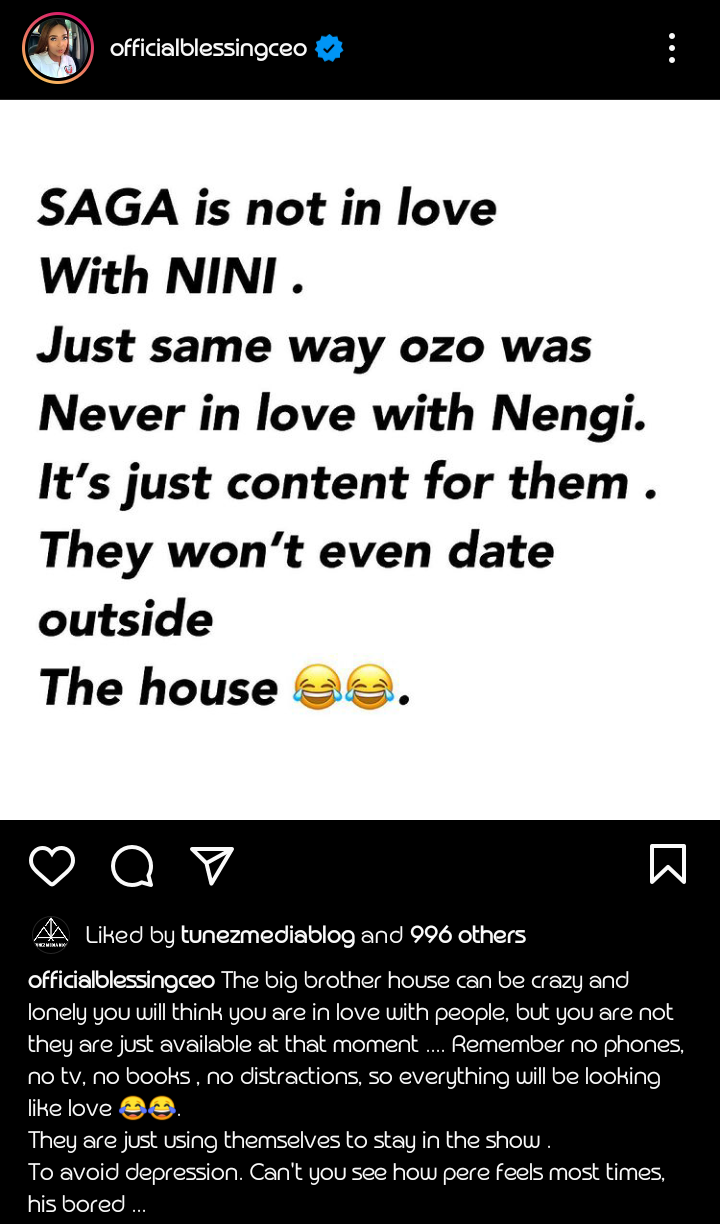
Task: Open the three-dot options menu
Action: point(671,48)
